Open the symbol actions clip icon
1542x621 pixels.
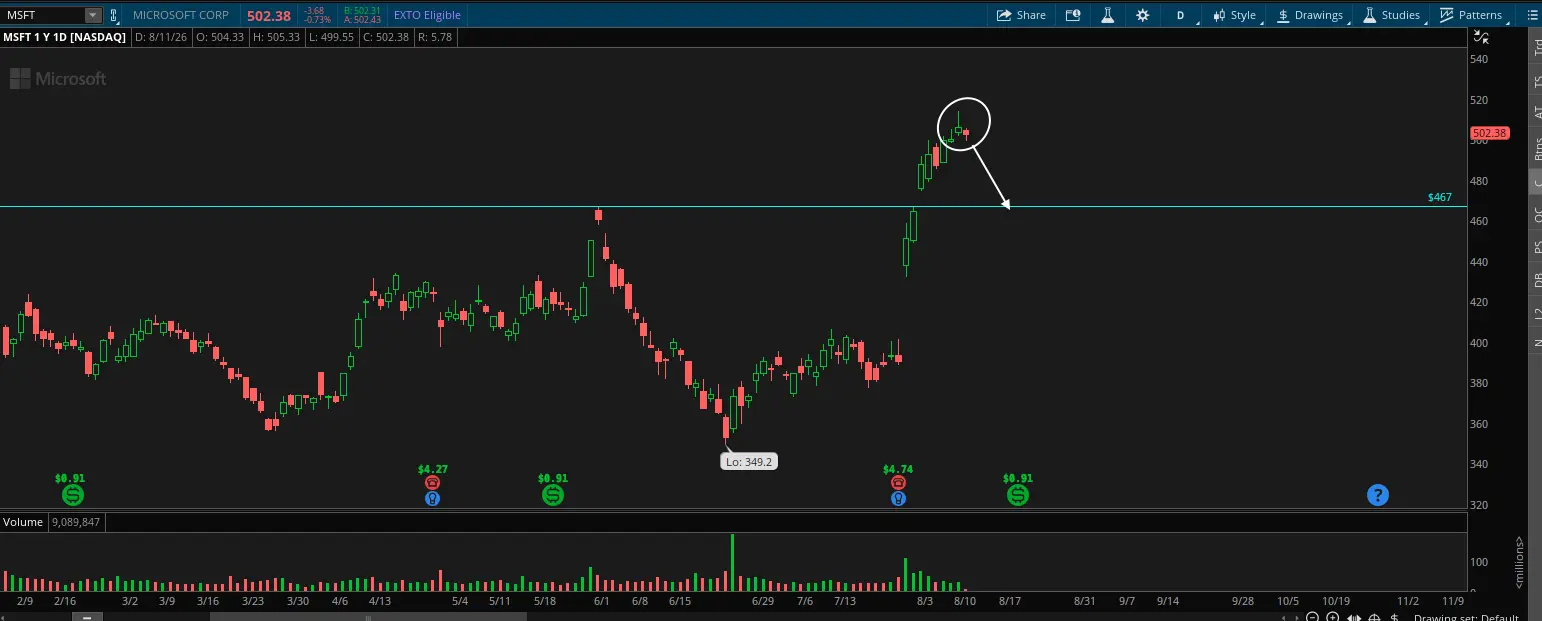pyautogui.click(x=113, y=15)
